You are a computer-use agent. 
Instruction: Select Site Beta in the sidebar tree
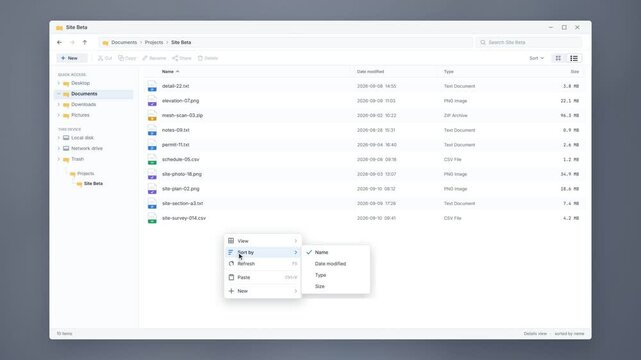click(93, 184)
